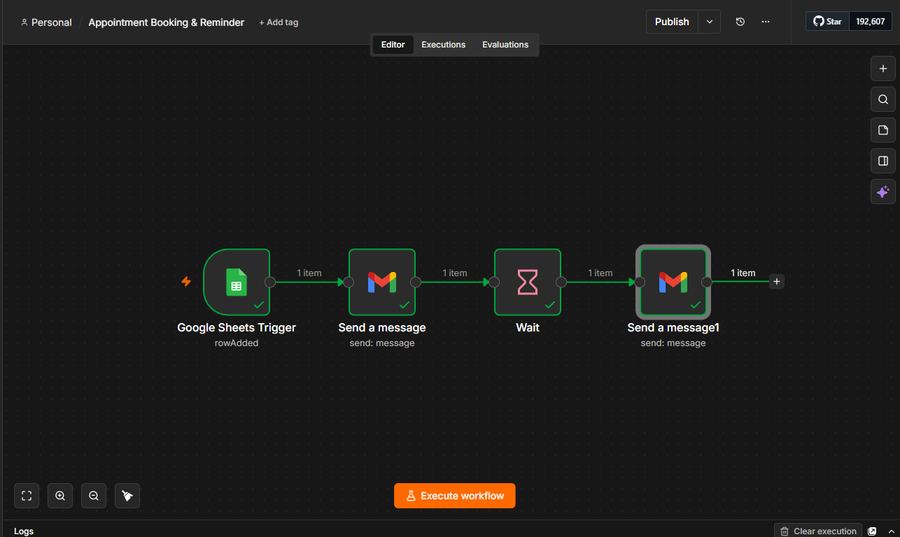Click Add tag link

(x=278, y=22)
